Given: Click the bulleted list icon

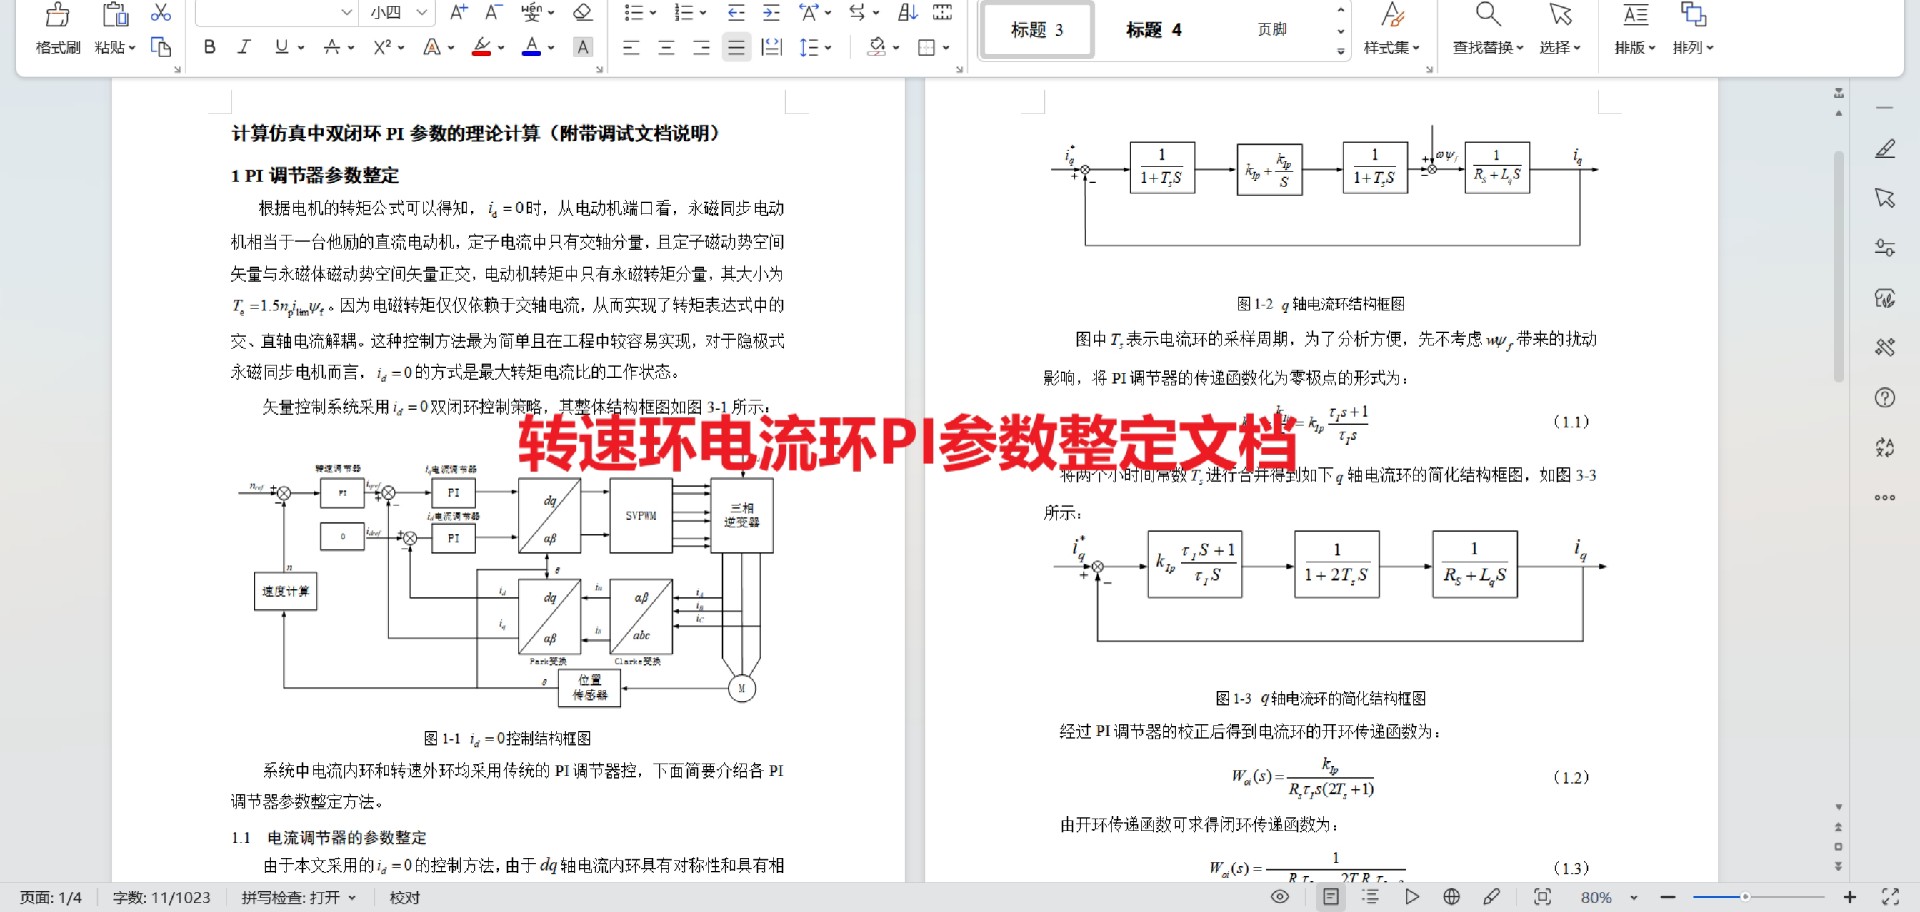Looking at the screenshot, I should point(633,12).
